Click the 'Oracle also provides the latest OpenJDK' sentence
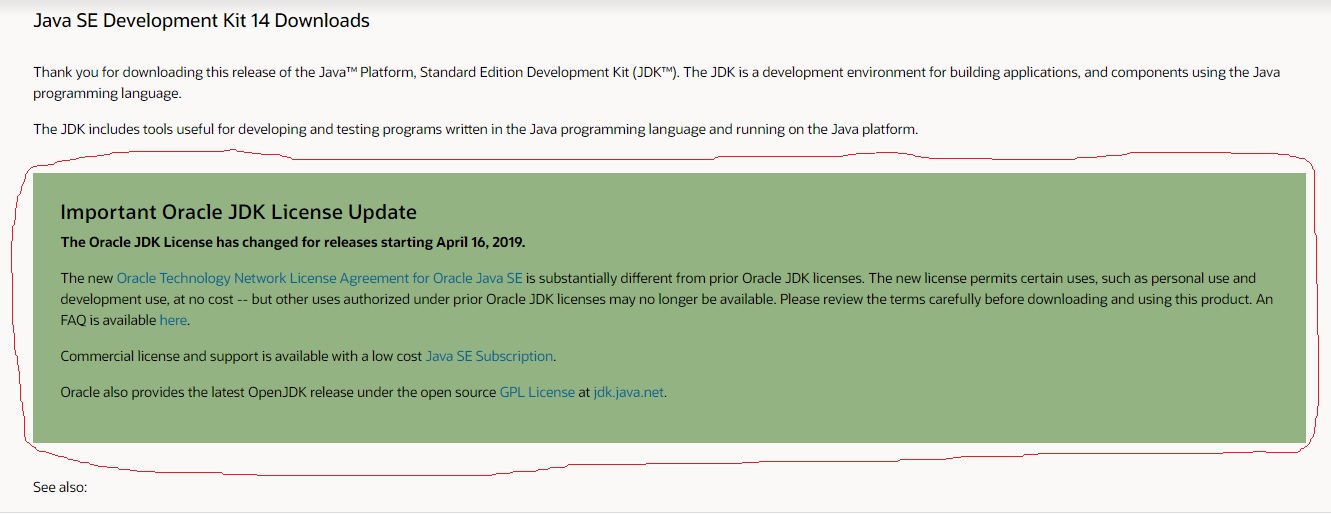Image resolution: width=1331 pixels, height=515 pixels. [363, 392]
